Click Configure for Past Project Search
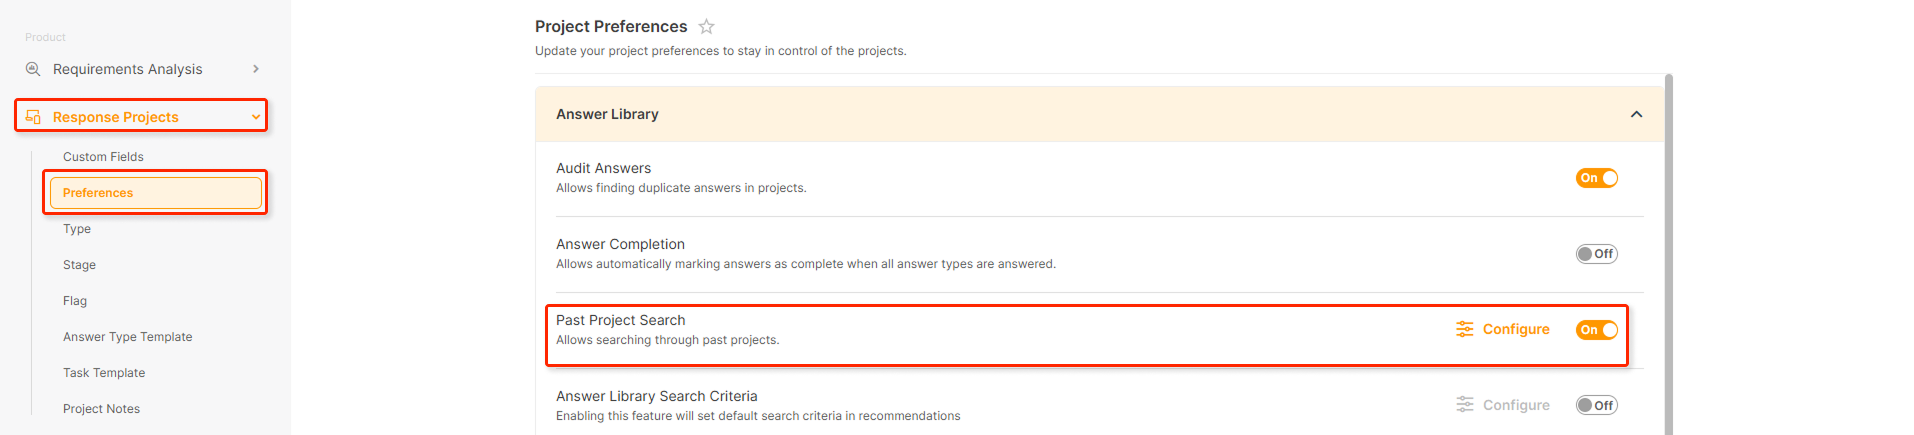This screenshot has width=1914, height=435. [x=1516, y=329]
